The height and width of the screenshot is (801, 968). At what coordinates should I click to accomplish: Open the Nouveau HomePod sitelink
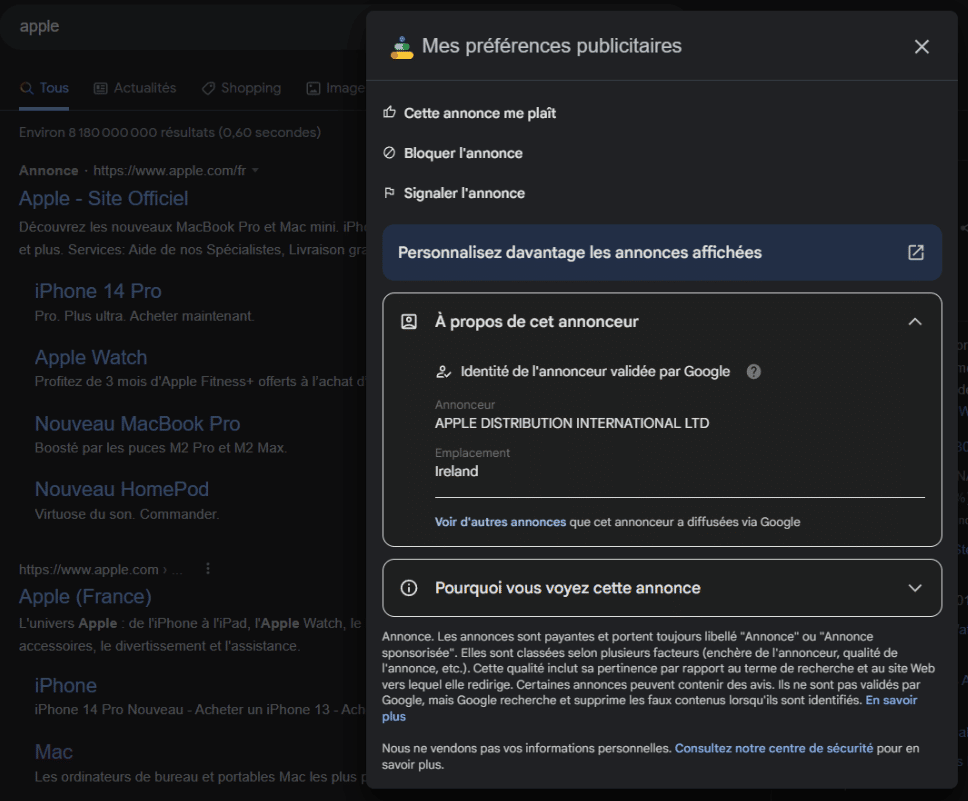[122, 489]
